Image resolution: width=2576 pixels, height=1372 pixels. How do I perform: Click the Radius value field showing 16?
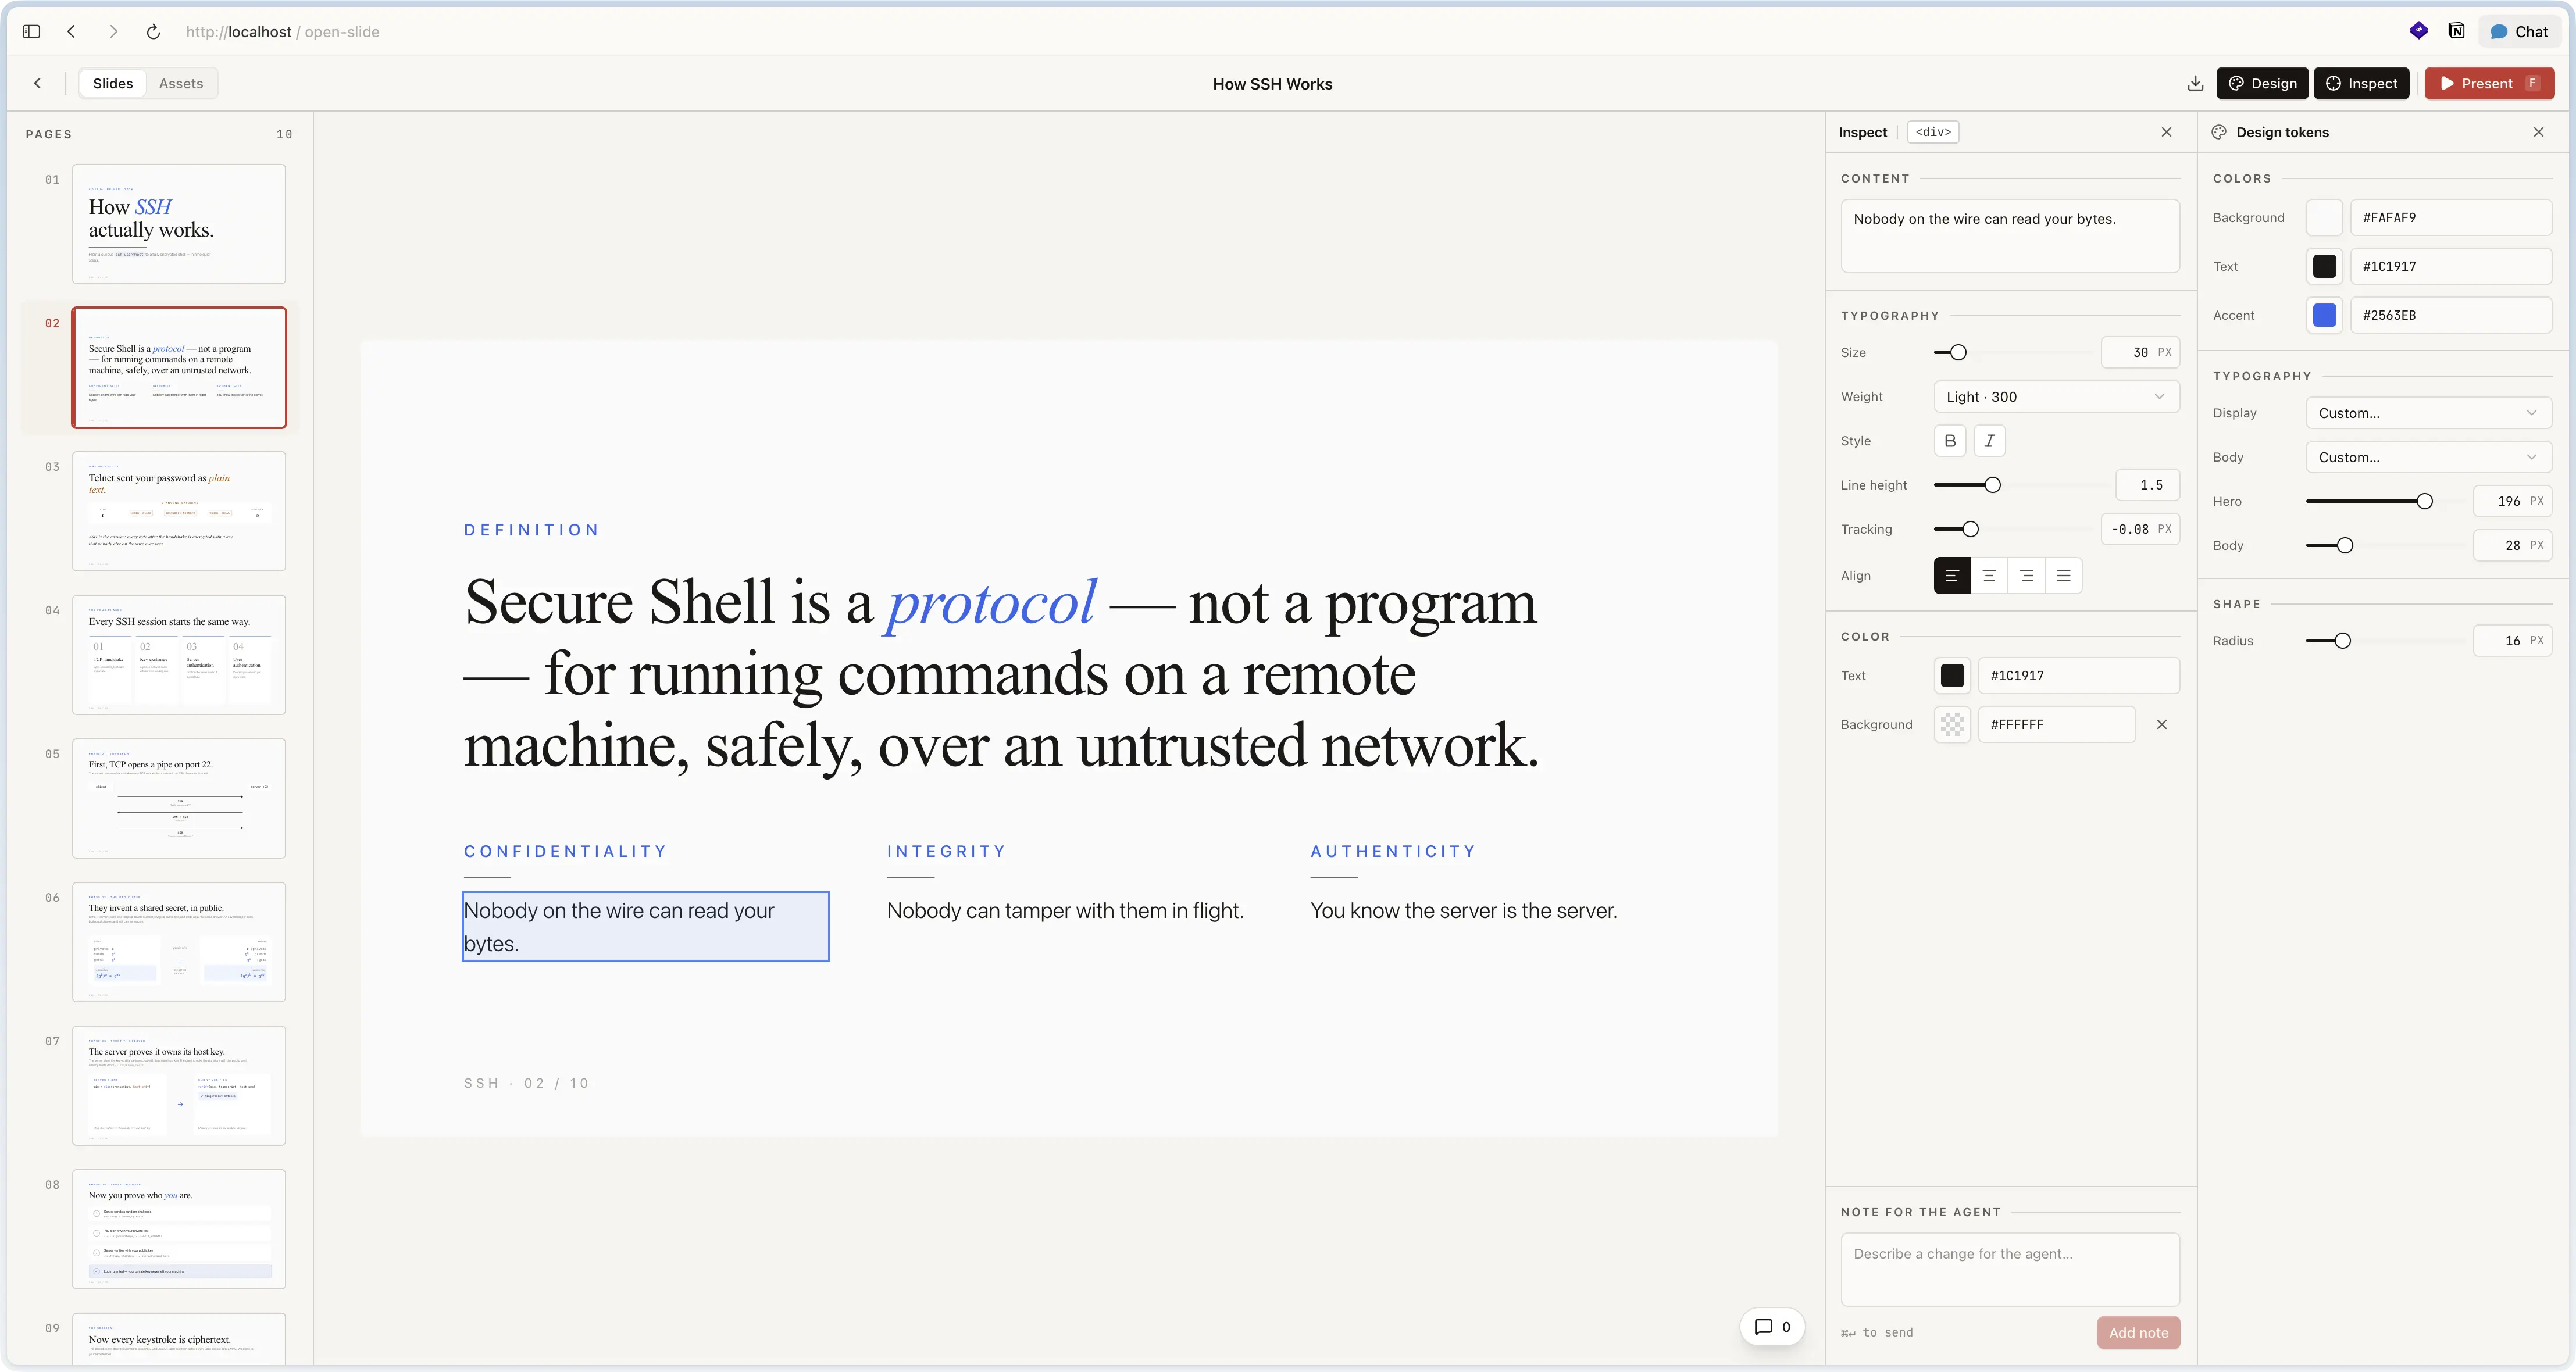coord(2512,641)
